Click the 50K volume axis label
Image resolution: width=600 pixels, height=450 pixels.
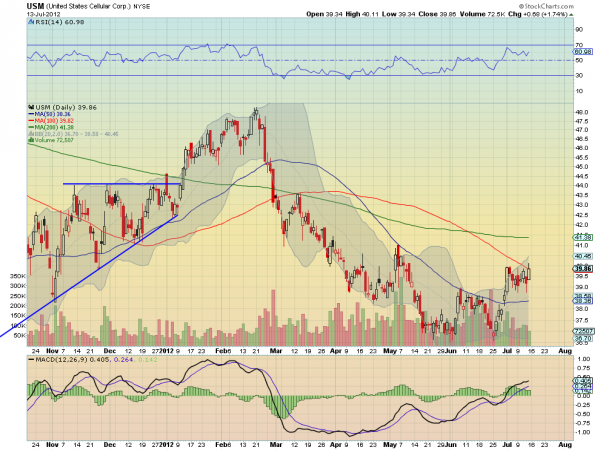(x=20, y=336)
